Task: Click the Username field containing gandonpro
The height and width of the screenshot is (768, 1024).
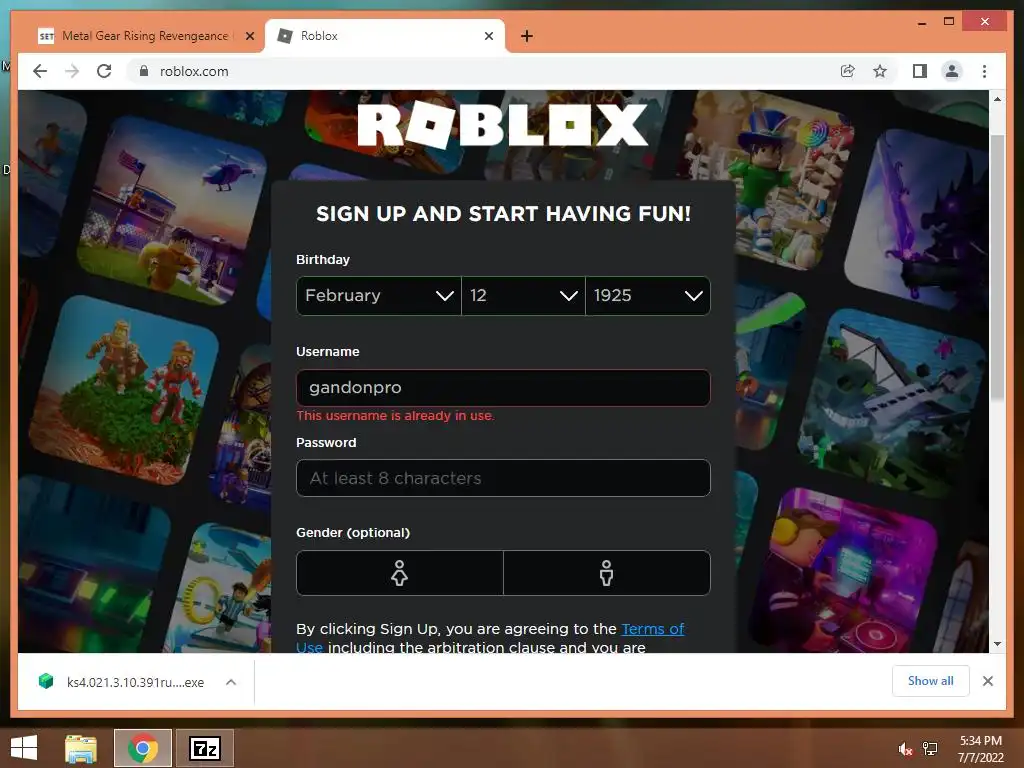Action: 503,388
